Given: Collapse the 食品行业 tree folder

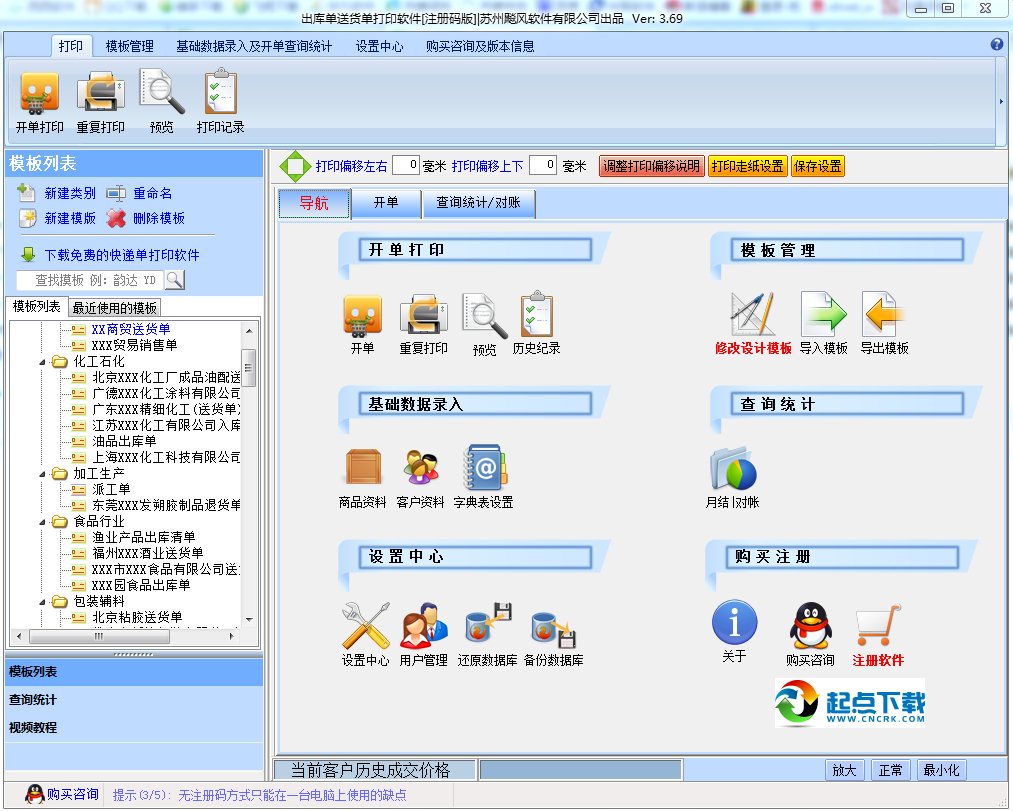Looking at the screenshot, I should pos(43,521).
